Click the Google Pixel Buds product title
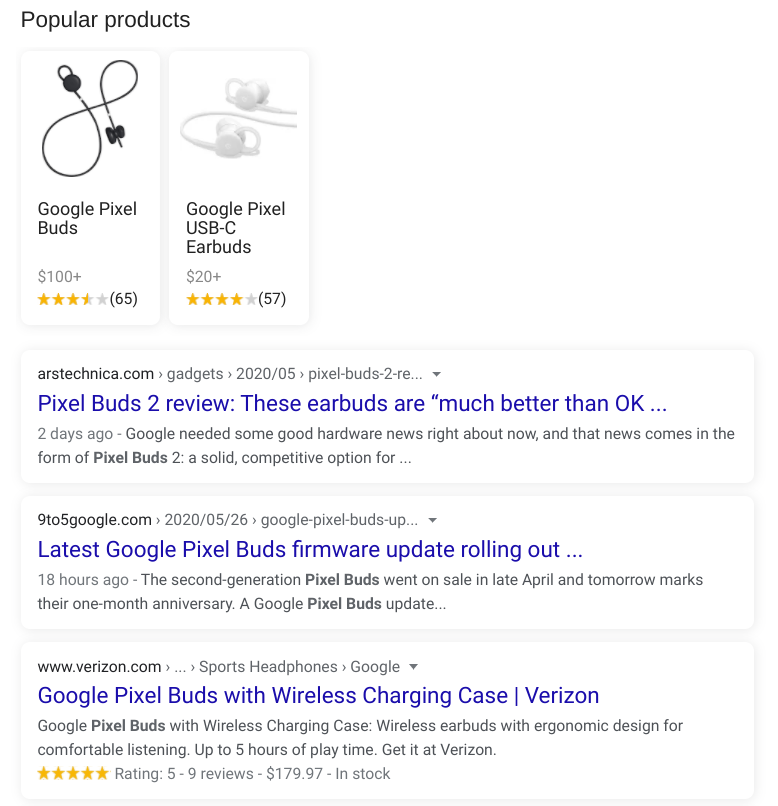Screen dimensions: 778x806 [x=87, y=218]
